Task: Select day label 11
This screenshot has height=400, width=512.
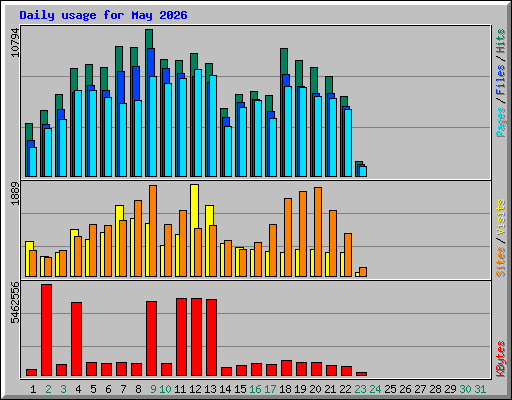Action: pos(180,389)
